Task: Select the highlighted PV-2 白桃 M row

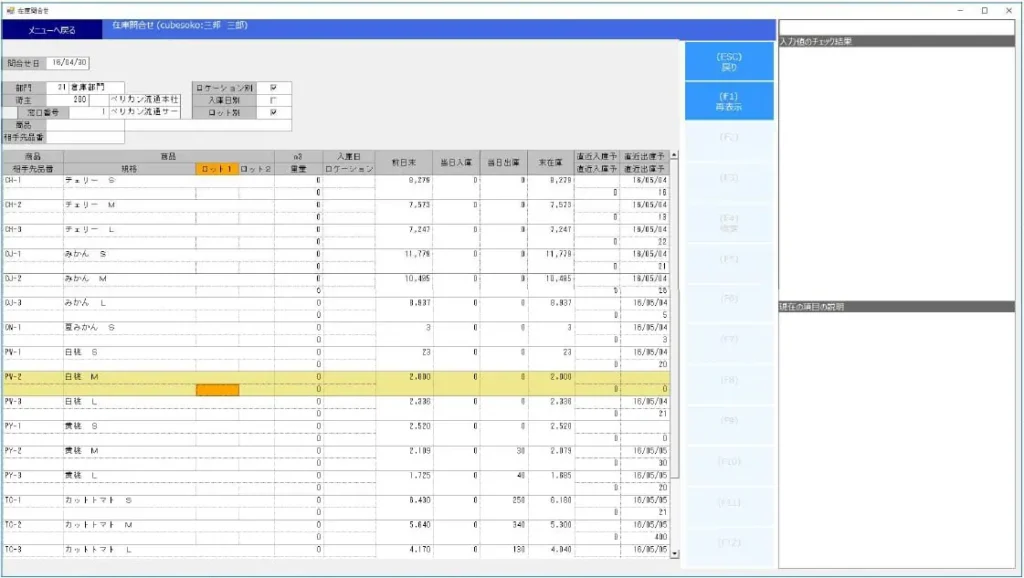Action: tap(130, 376)
